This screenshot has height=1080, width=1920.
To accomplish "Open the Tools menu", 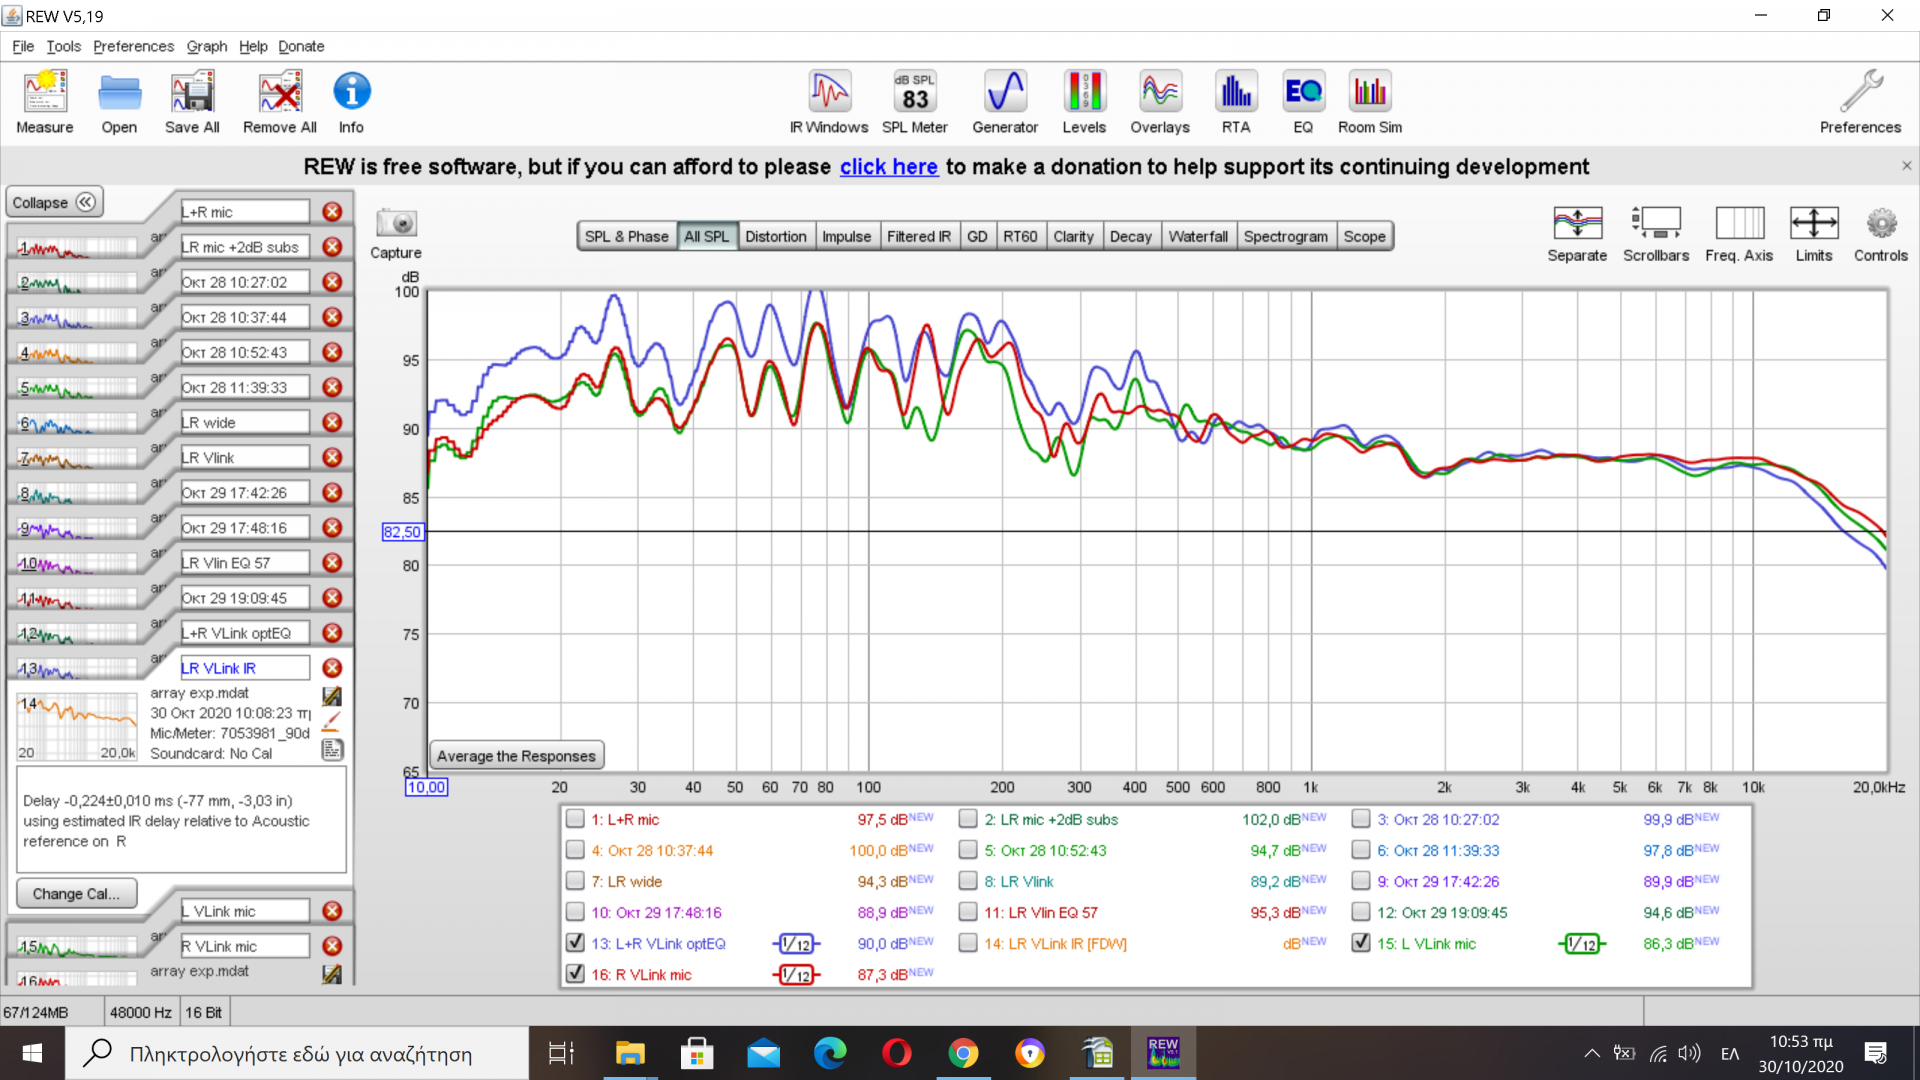I will point(63,46).
